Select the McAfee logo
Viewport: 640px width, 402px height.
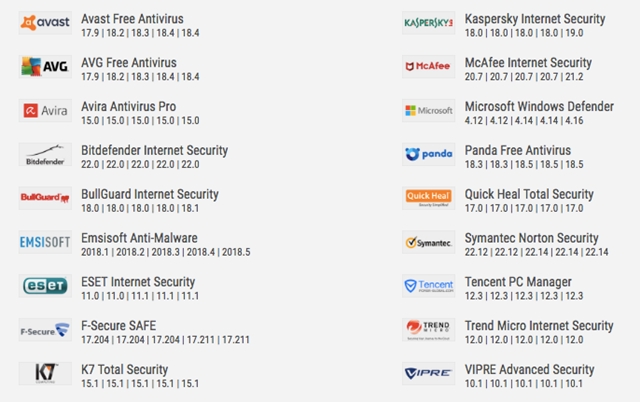coord(429,67)
